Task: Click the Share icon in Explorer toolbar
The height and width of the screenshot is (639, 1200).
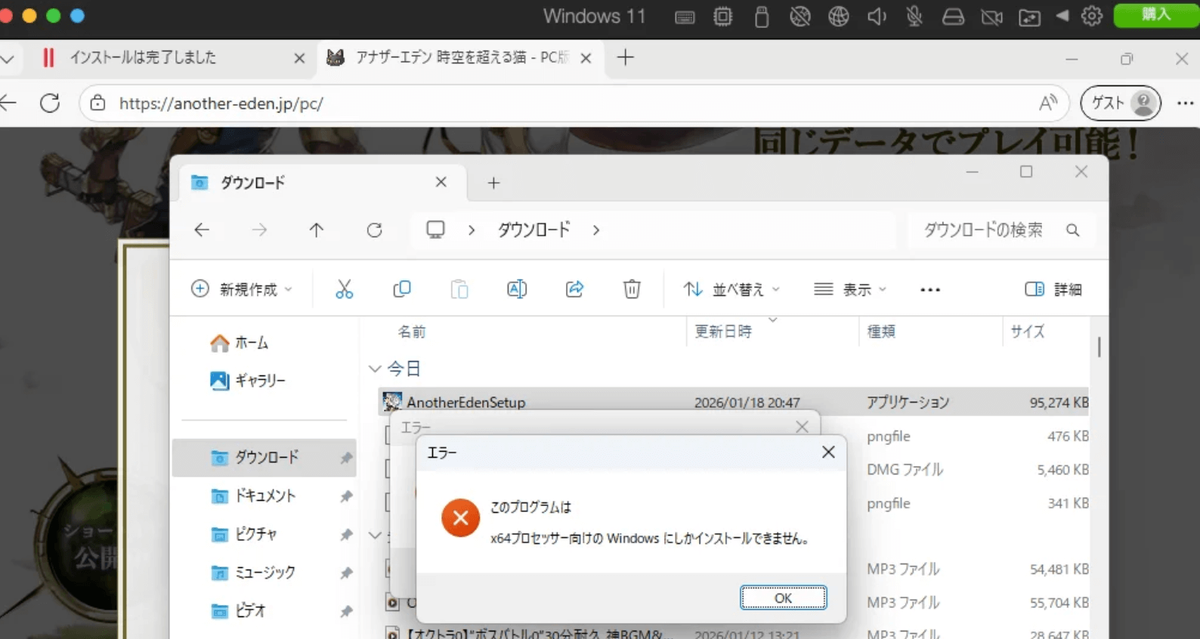Action: tap(574, 289)
